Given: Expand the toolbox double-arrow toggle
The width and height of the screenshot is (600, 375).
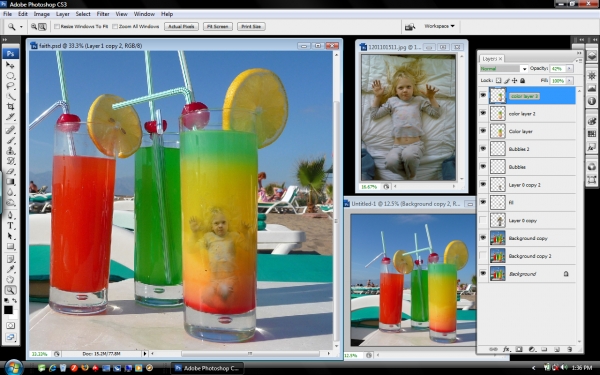Looking at the screenshot, I should coord(5,39).
